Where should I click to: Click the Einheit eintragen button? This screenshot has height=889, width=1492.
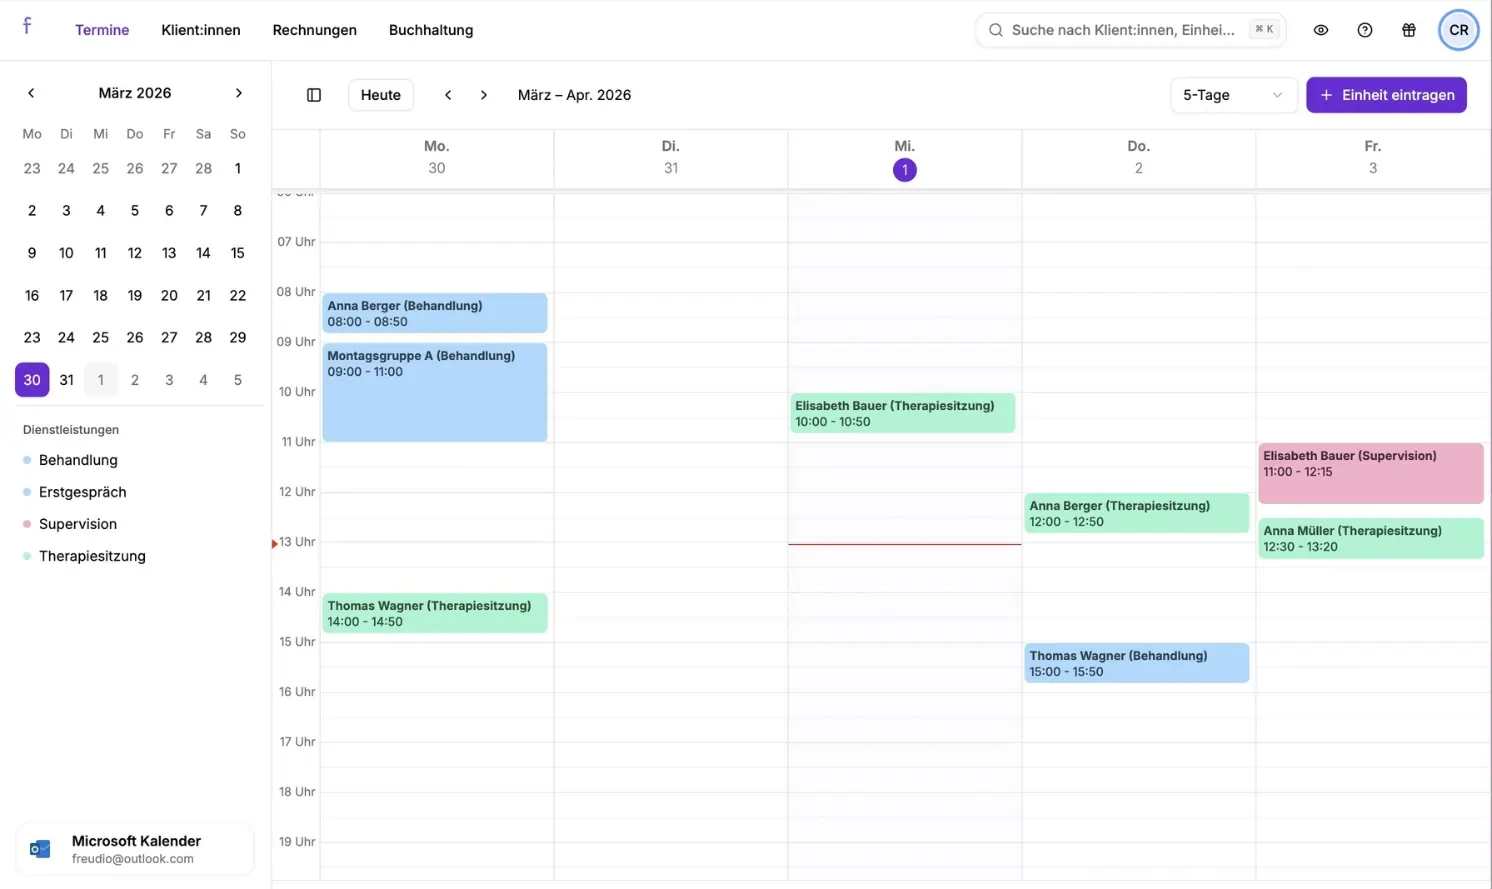point(1386,95)
